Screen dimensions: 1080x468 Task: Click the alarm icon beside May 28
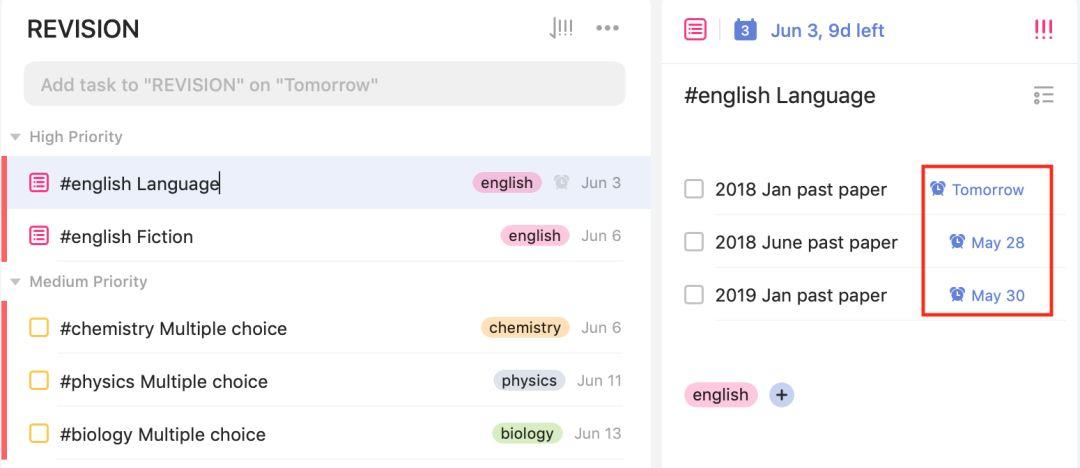pos(957,242)
